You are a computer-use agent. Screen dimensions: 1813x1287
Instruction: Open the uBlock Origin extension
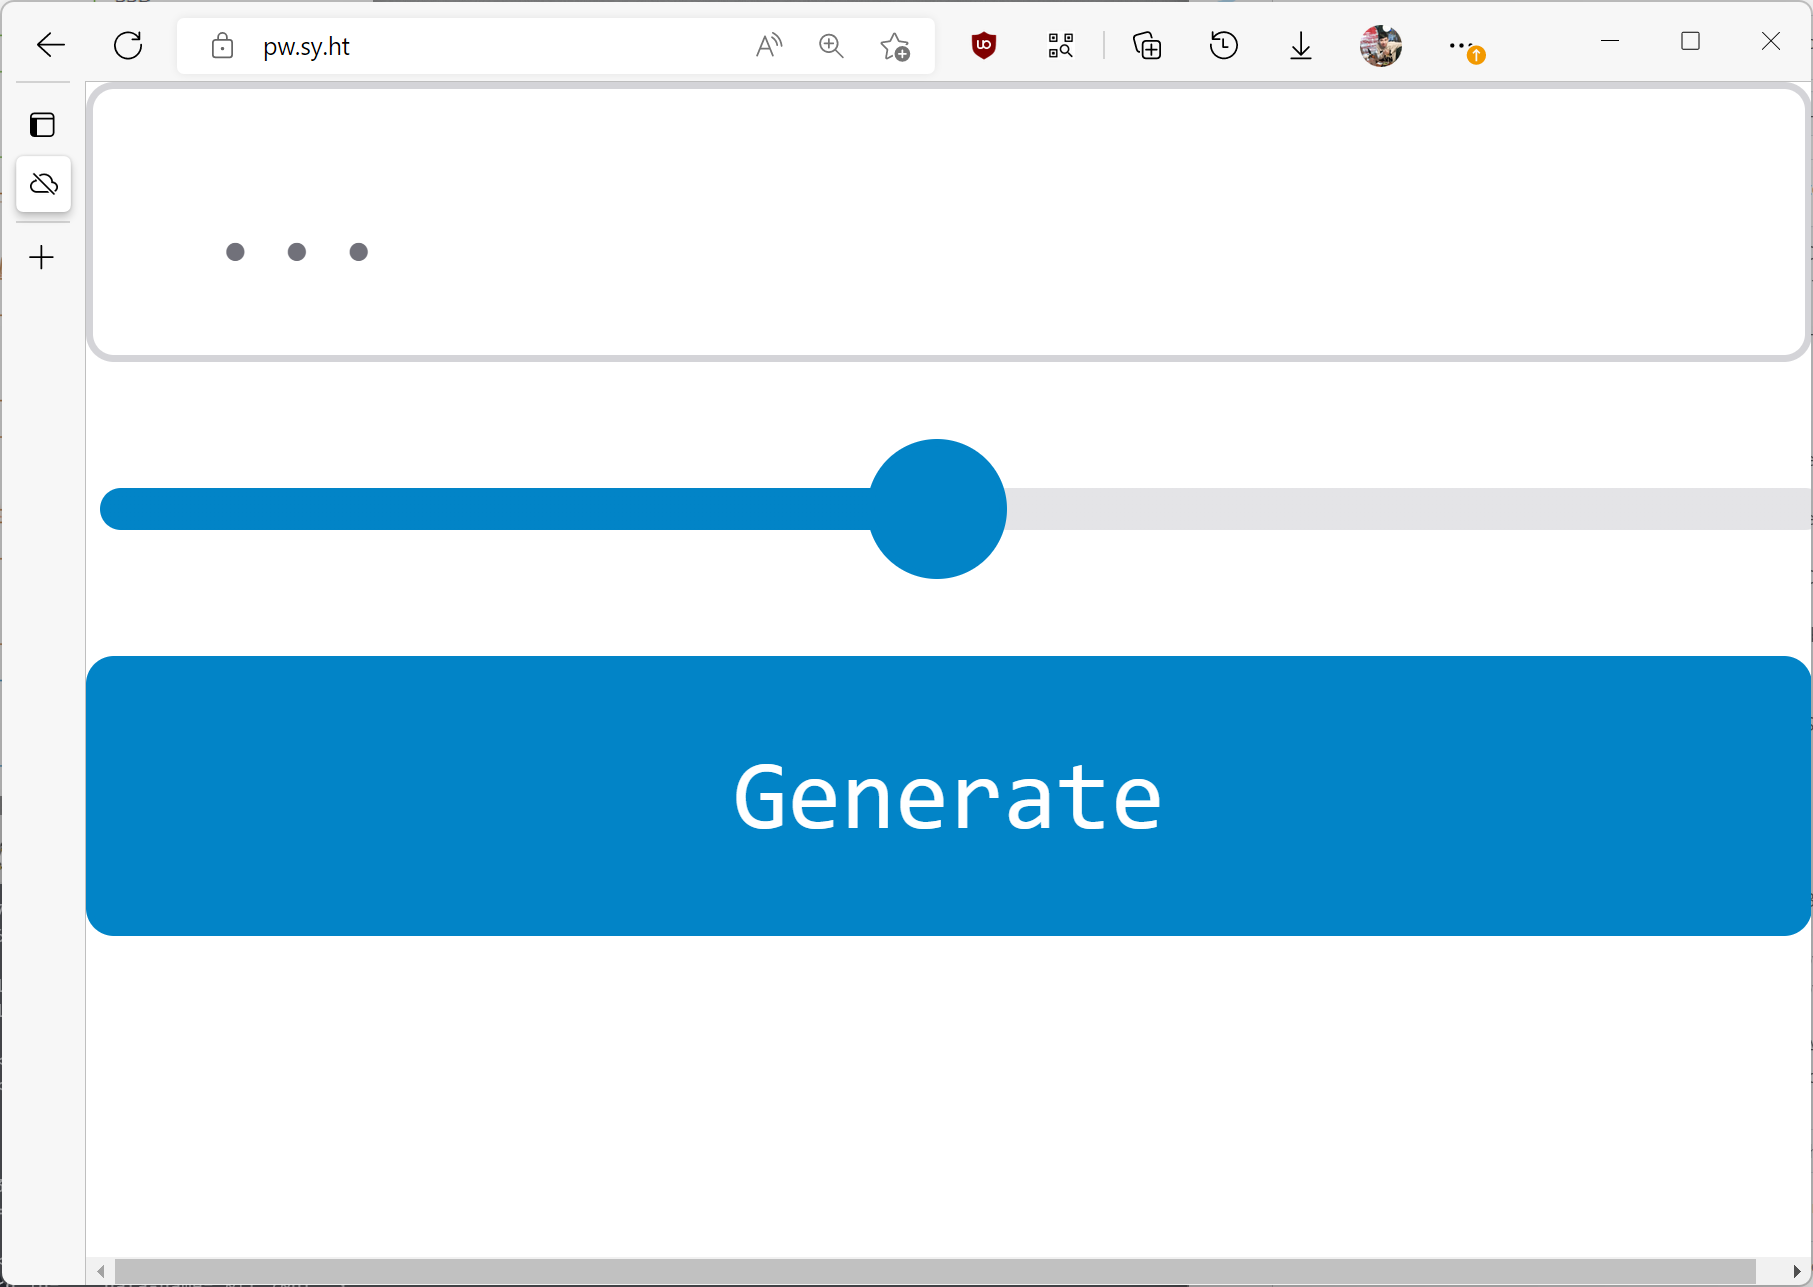tap(983, 45)
